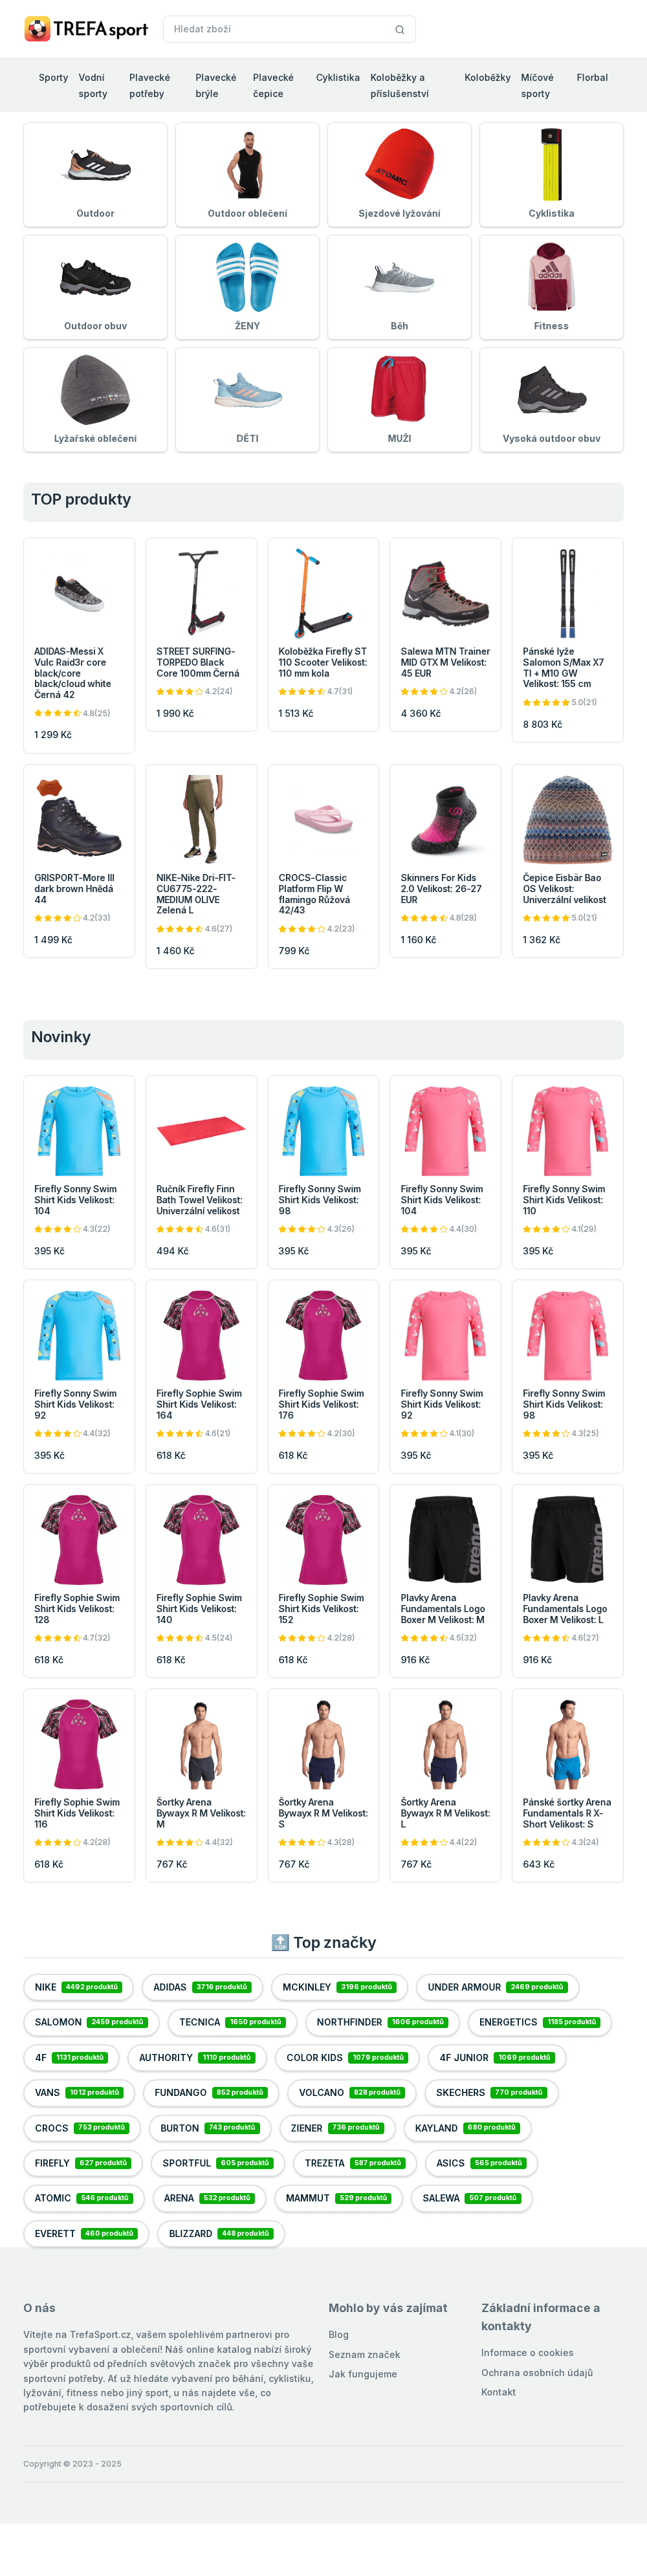The image size is (647, 2576).
Task: Open the Vysoká outdoor obuv category
Action: [551, 400]
